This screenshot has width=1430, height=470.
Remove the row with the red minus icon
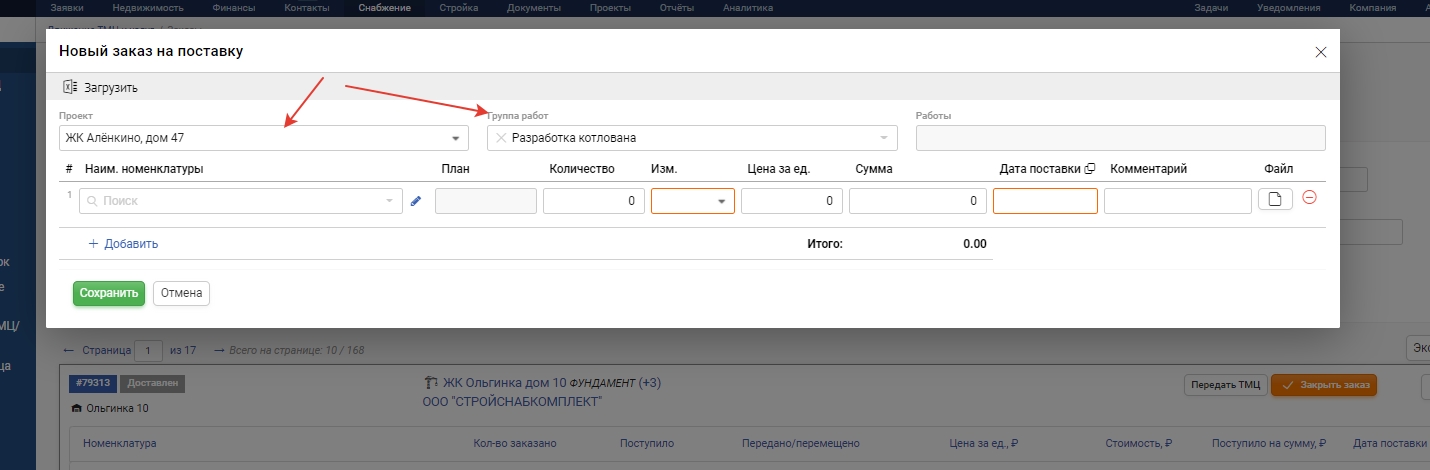pyautogui.click(x=1310, y=198)
